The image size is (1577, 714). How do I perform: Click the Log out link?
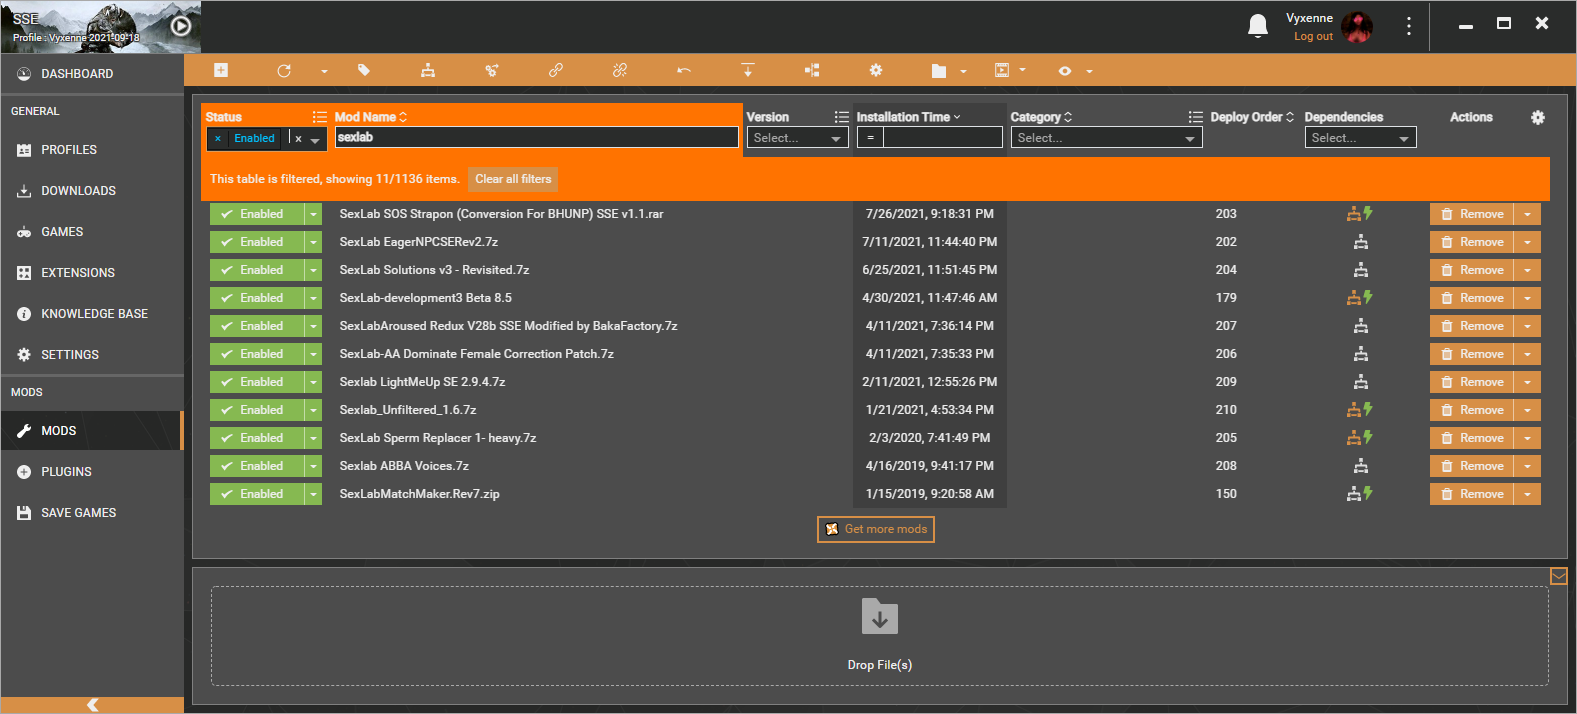pos(1313,36)
